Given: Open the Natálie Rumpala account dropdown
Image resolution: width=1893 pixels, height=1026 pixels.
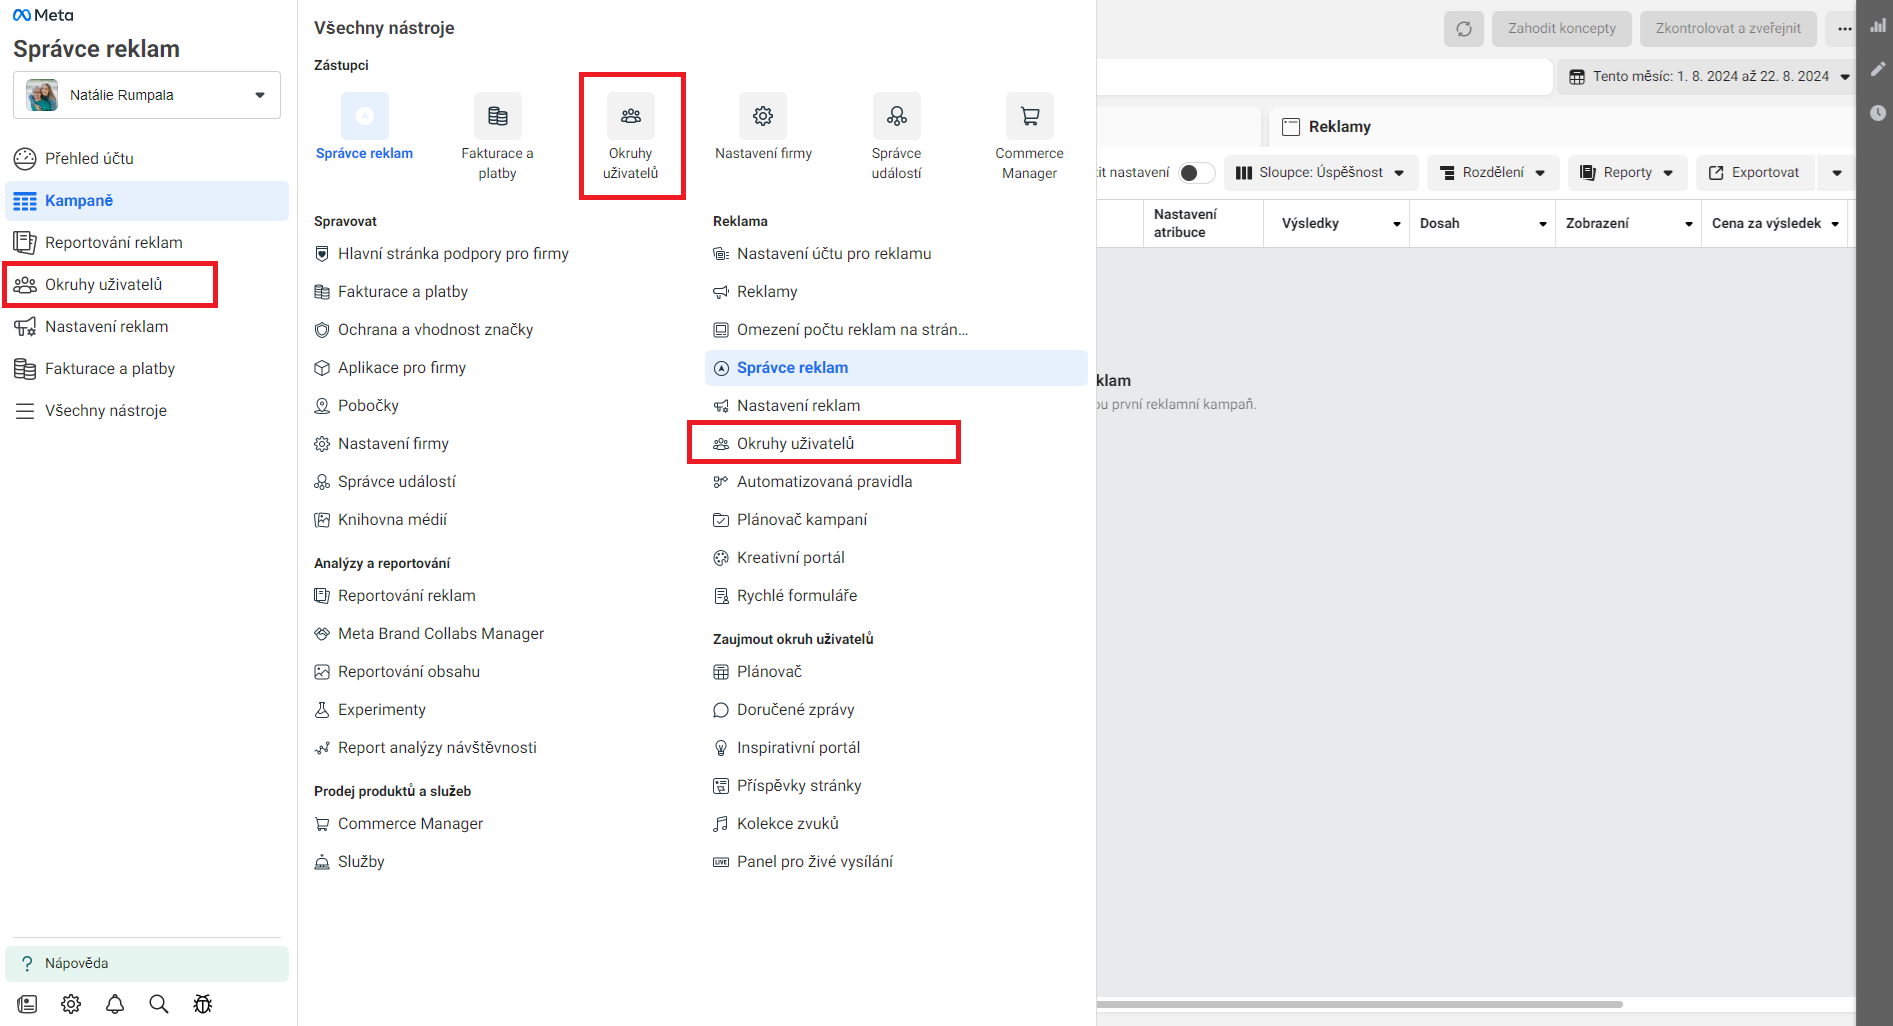Looking at the screenshot, I should click(x=147, y=95).
